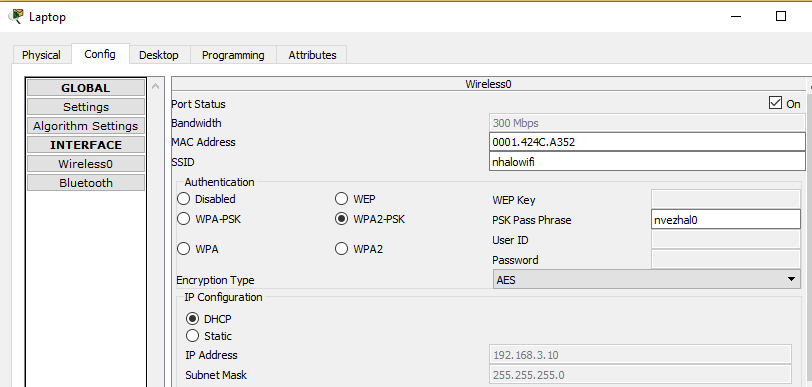Screen dimensions: 812x387
Task: Click the Port Status label
Action: click(198, 104)
